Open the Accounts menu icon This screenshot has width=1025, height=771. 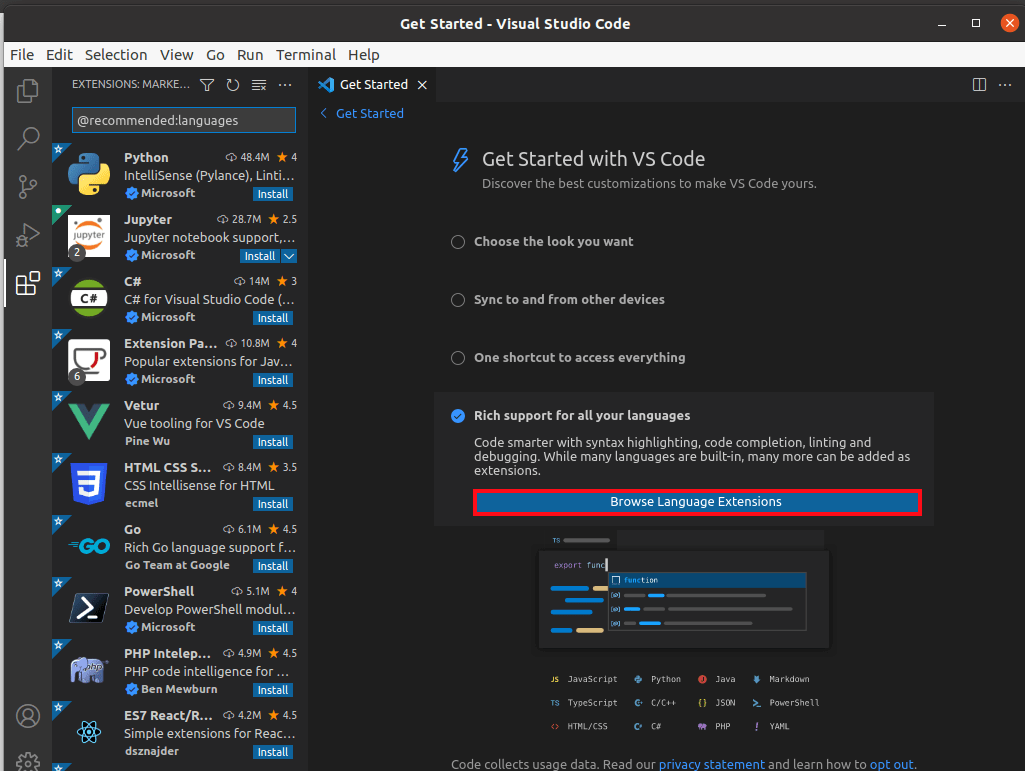coord(27,716)
